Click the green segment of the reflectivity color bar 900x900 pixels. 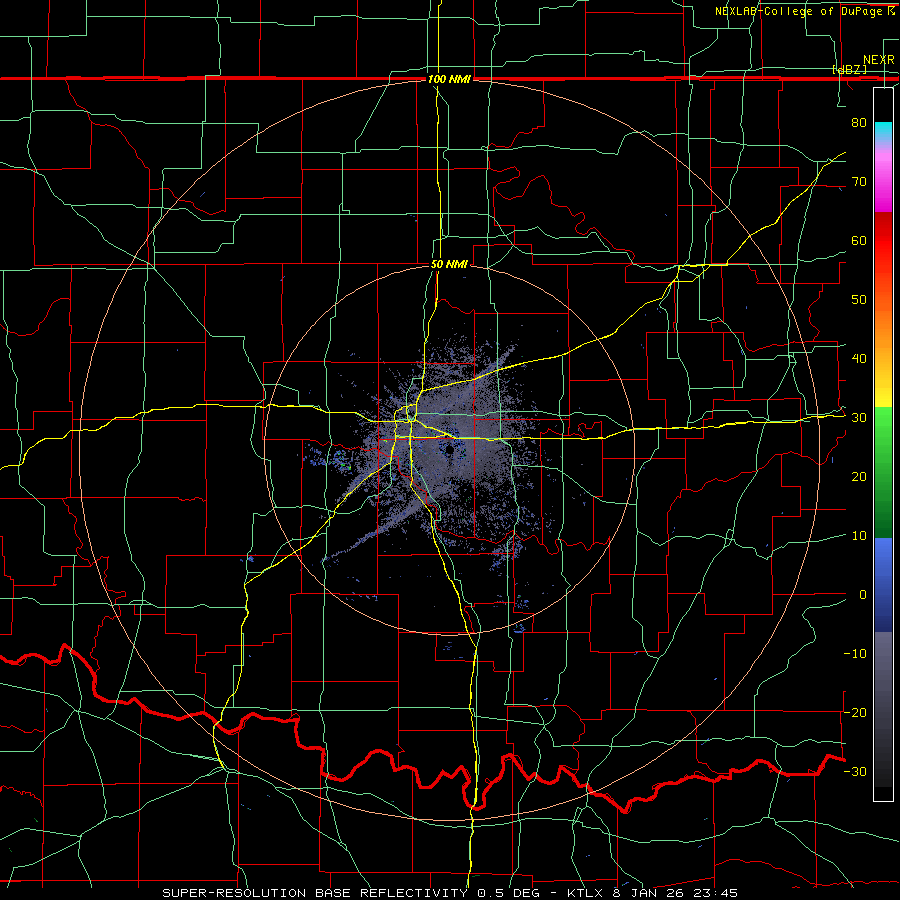coord(883,472)
